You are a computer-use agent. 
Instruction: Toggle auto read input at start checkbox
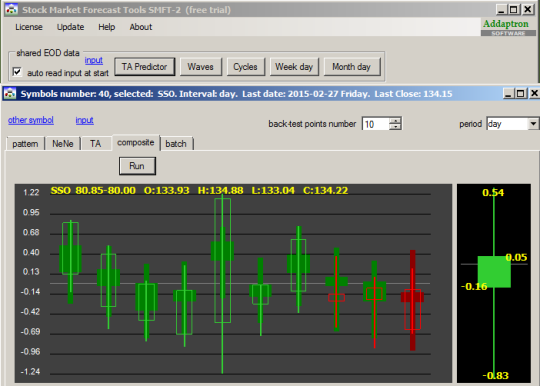[17, 72]
